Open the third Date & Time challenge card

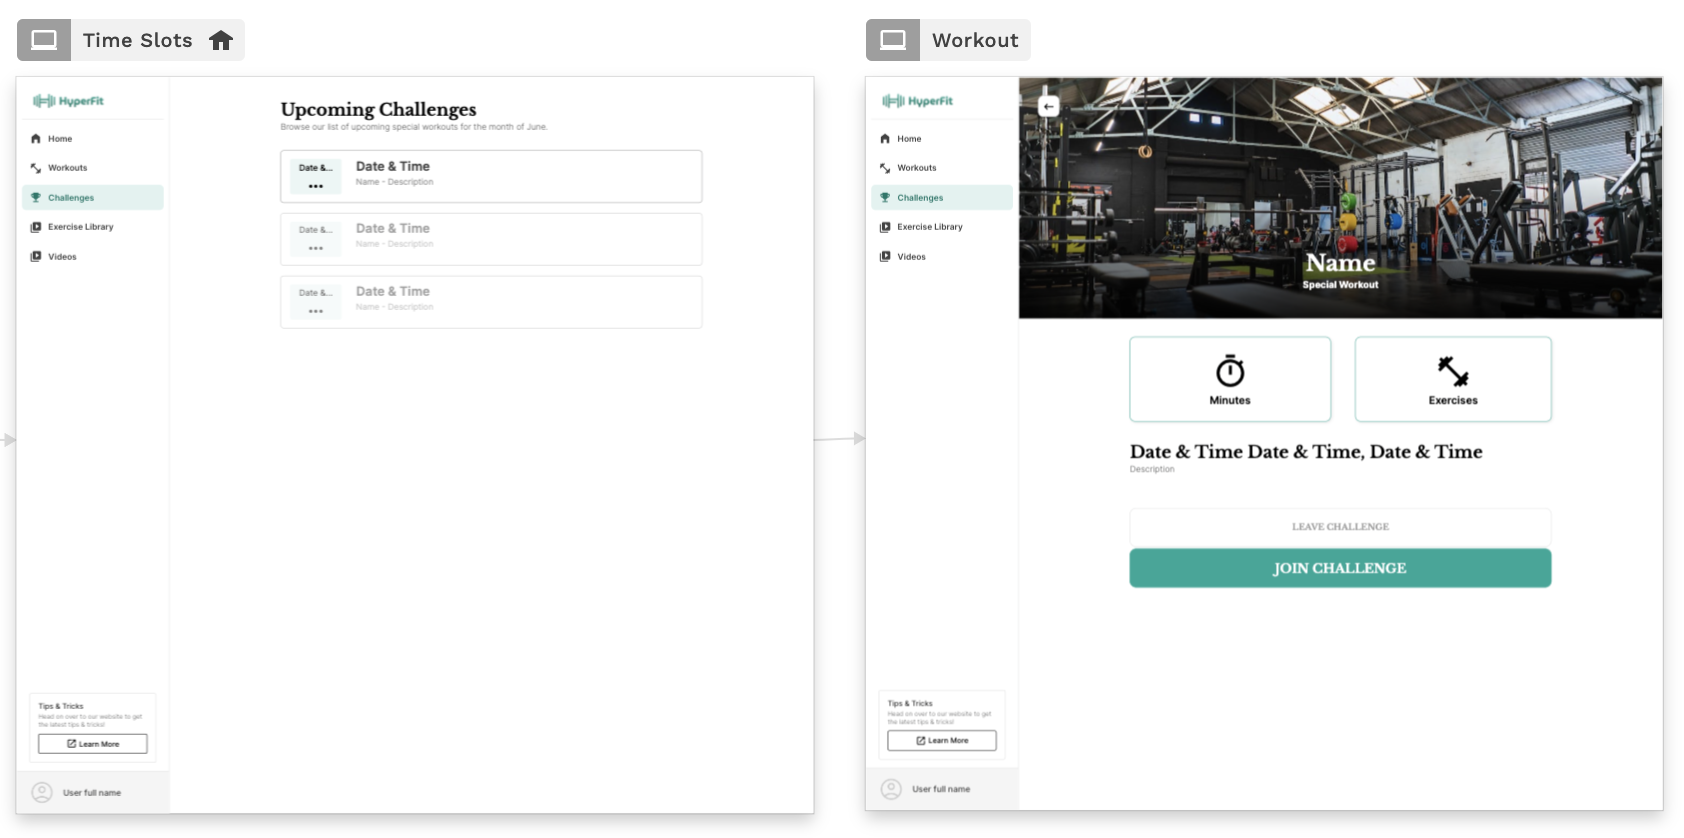click(x=491, y=302)
